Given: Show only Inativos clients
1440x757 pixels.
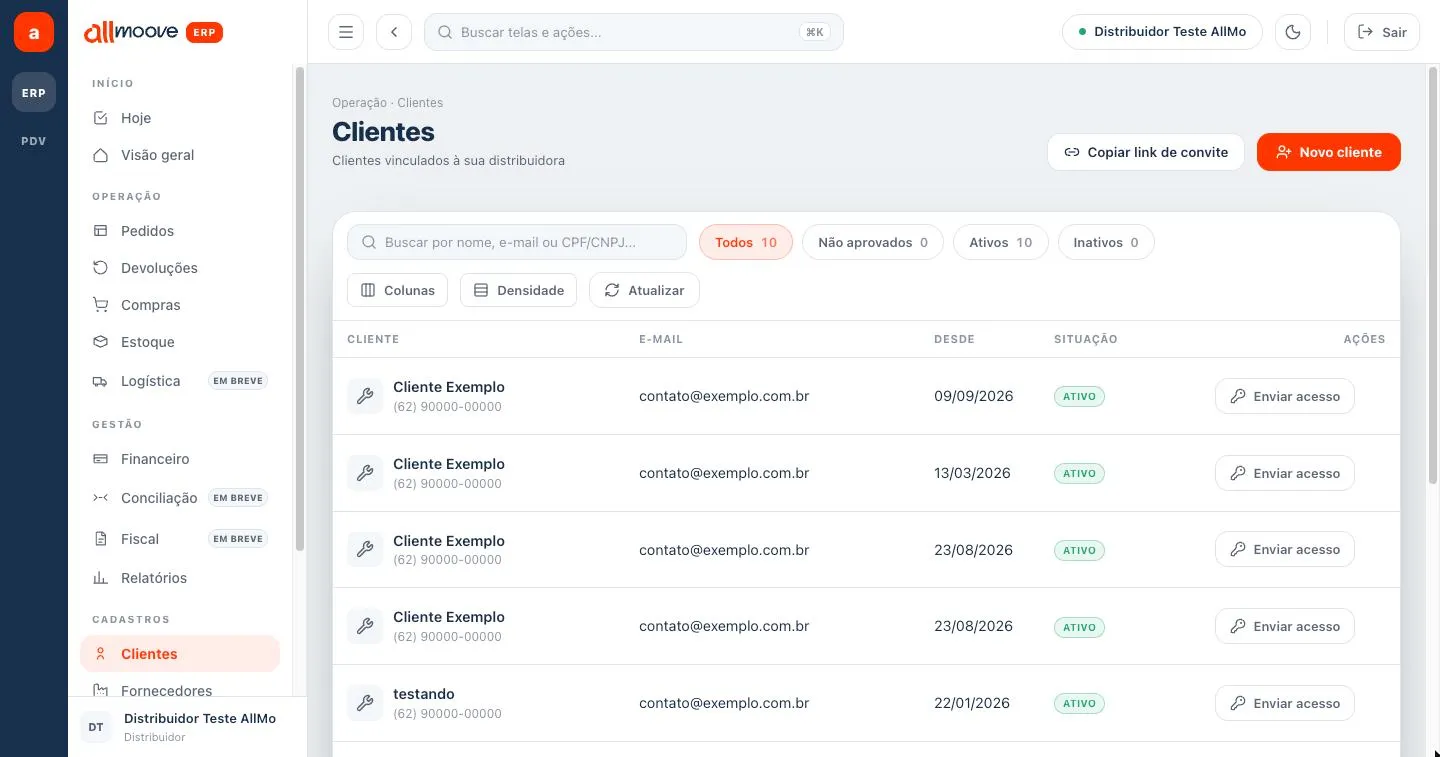Looking at the screenshot, I should point(1106,242).
